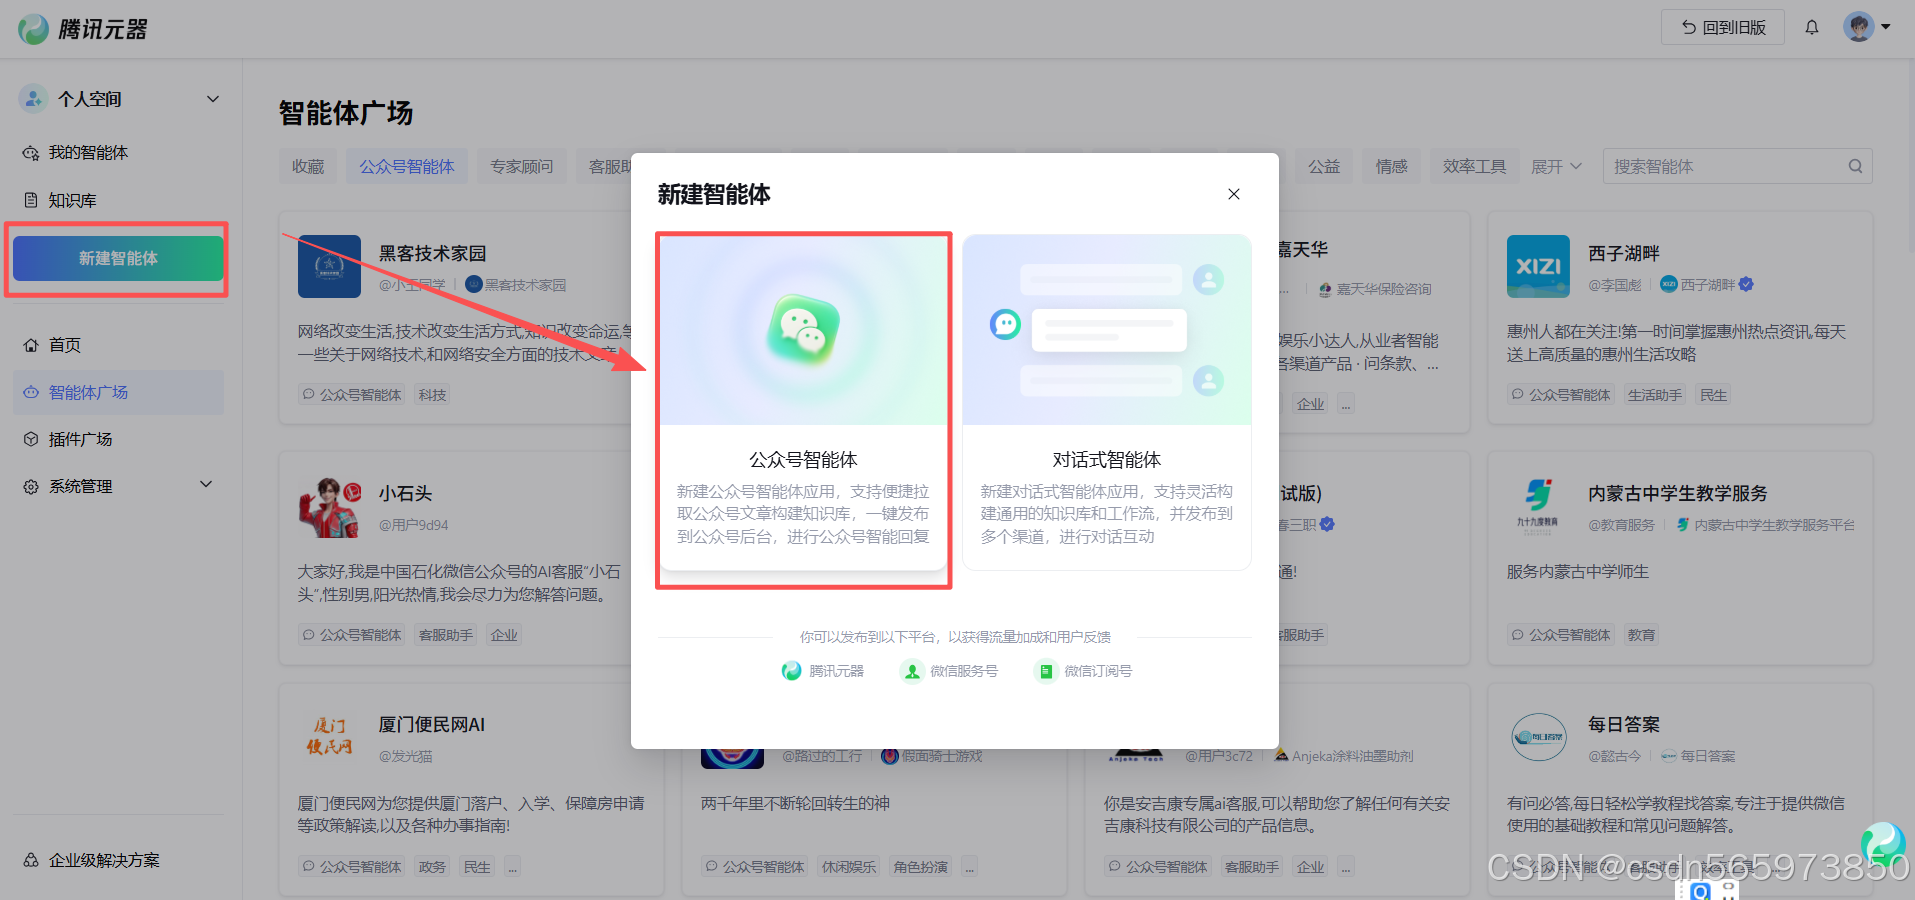Open the 展开 category dropdown
The image size is (1915, 900).
(1556, 166)
